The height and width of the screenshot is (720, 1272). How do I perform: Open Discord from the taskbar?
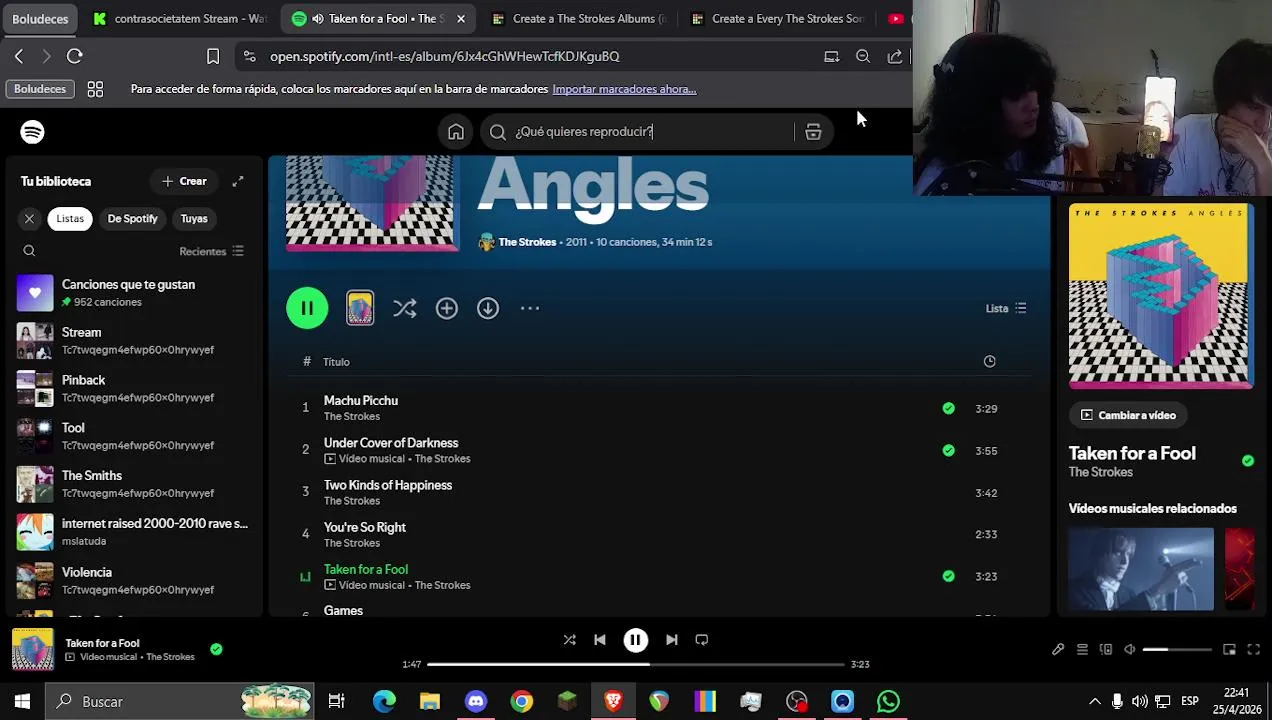(x=476, y=702)
